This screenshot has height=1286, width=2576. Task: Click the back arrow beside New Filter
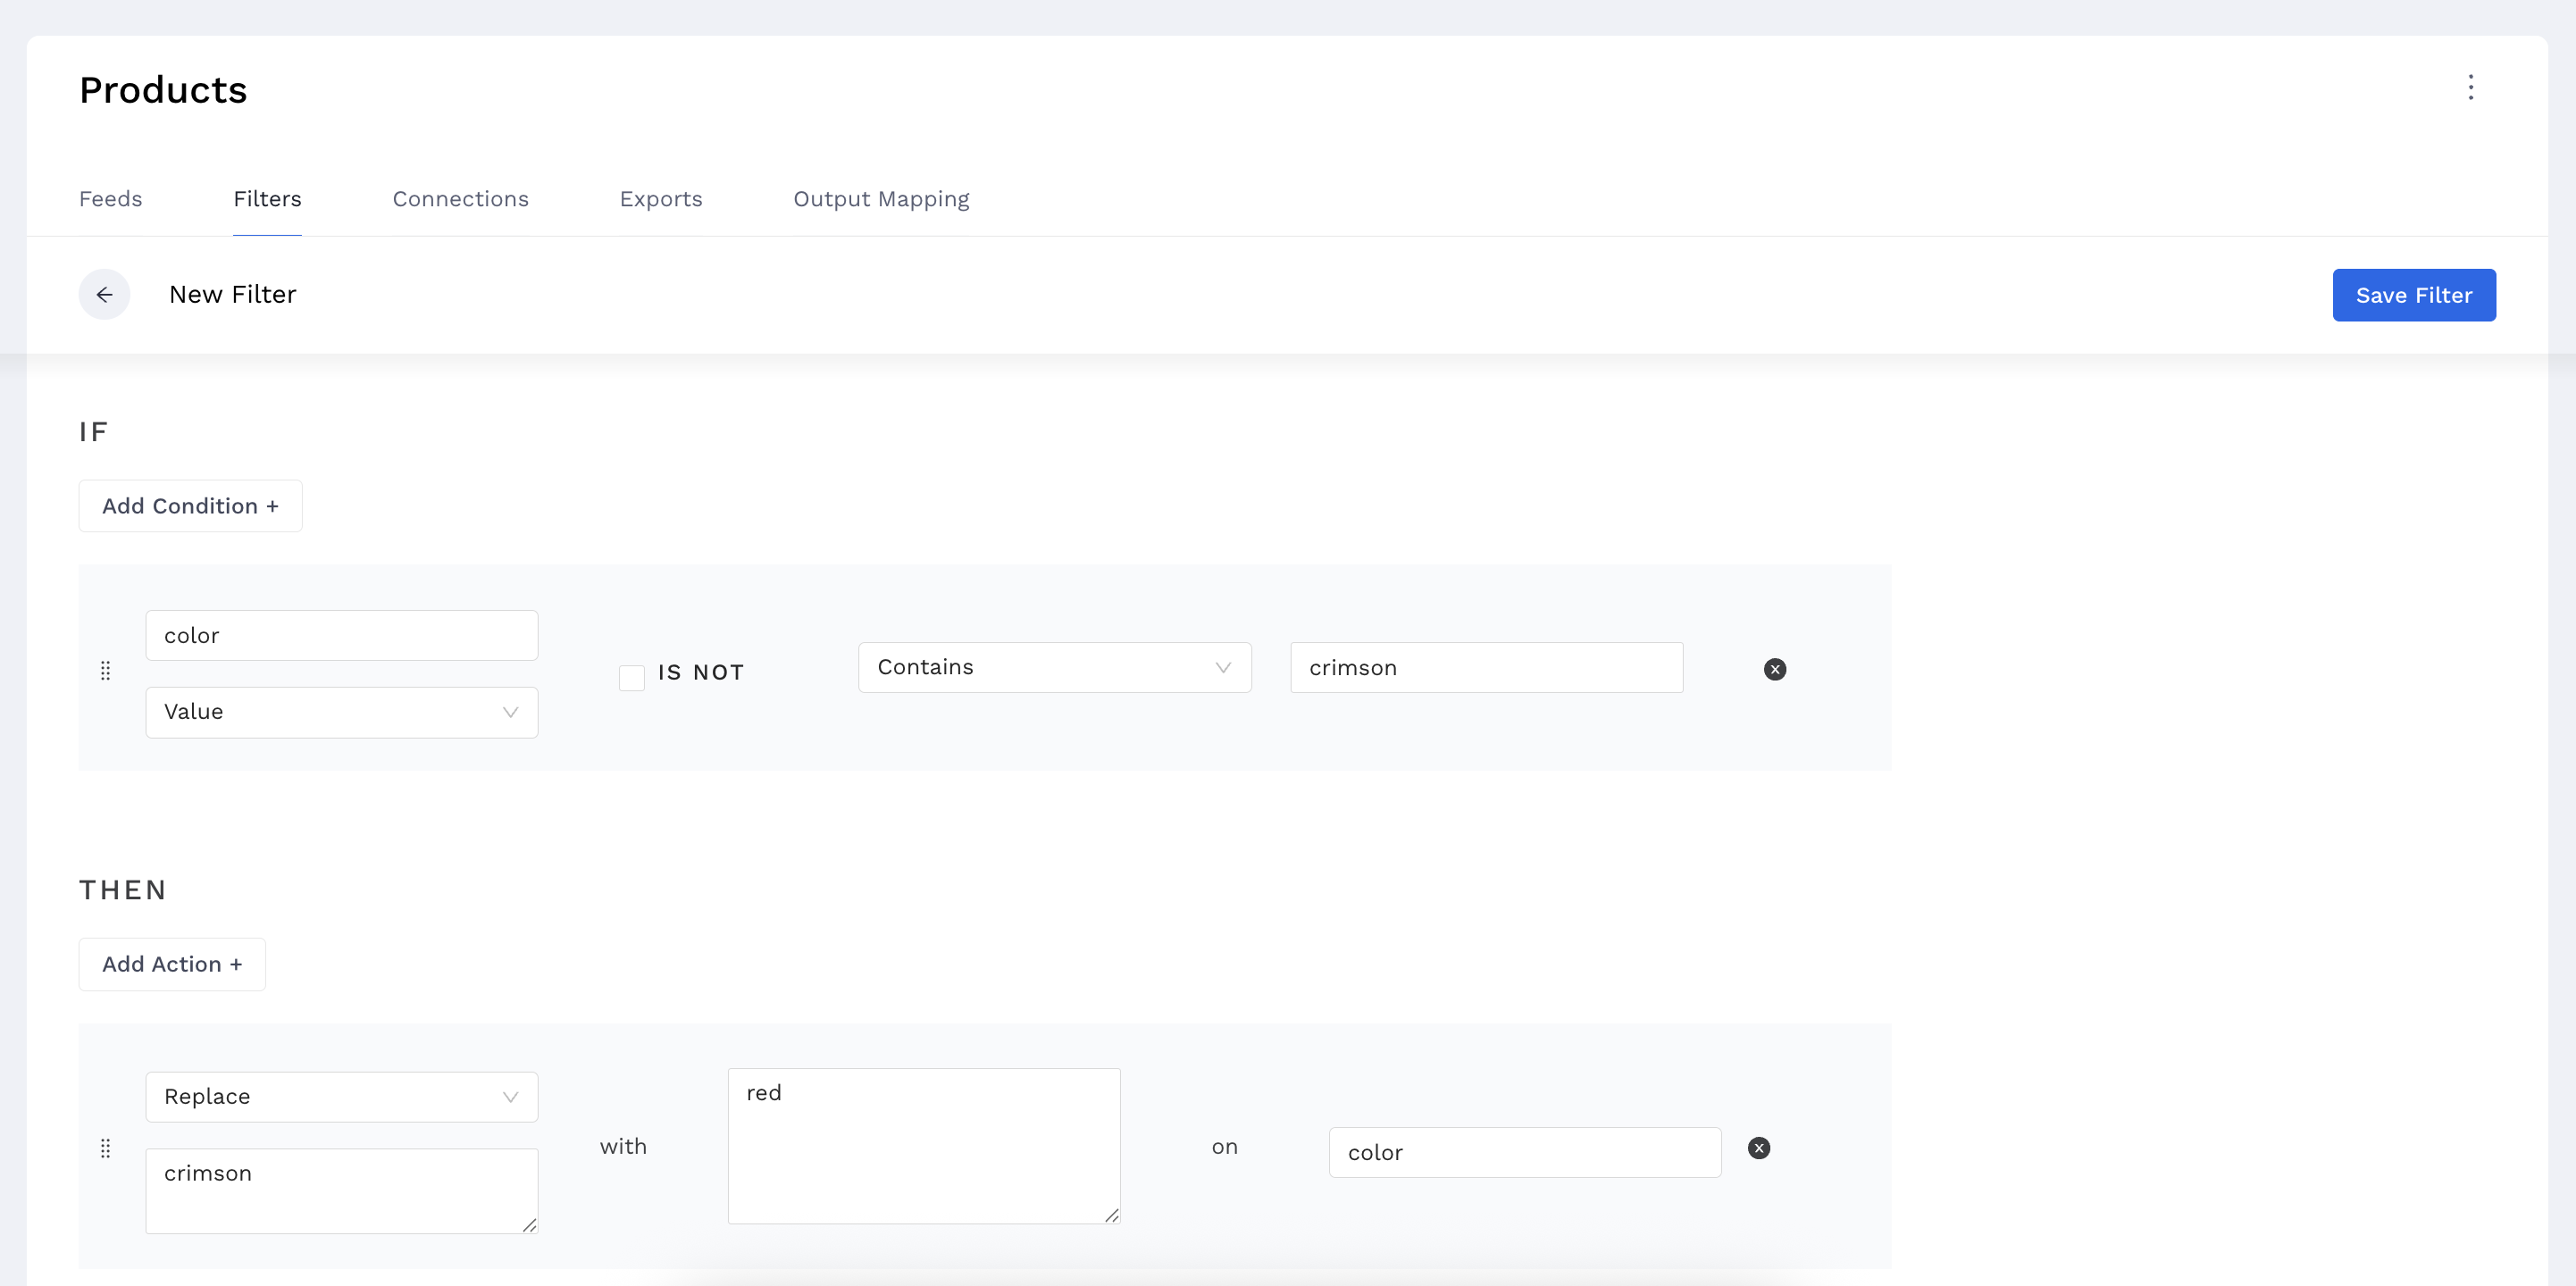point(104,294)
